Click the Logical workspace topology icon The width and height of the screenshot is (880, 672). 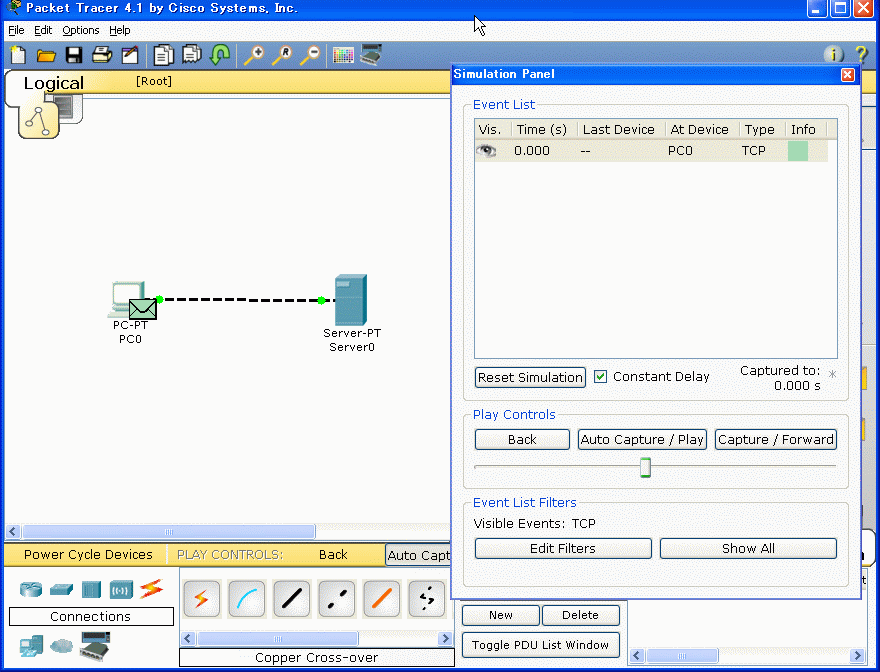(38, 121)
